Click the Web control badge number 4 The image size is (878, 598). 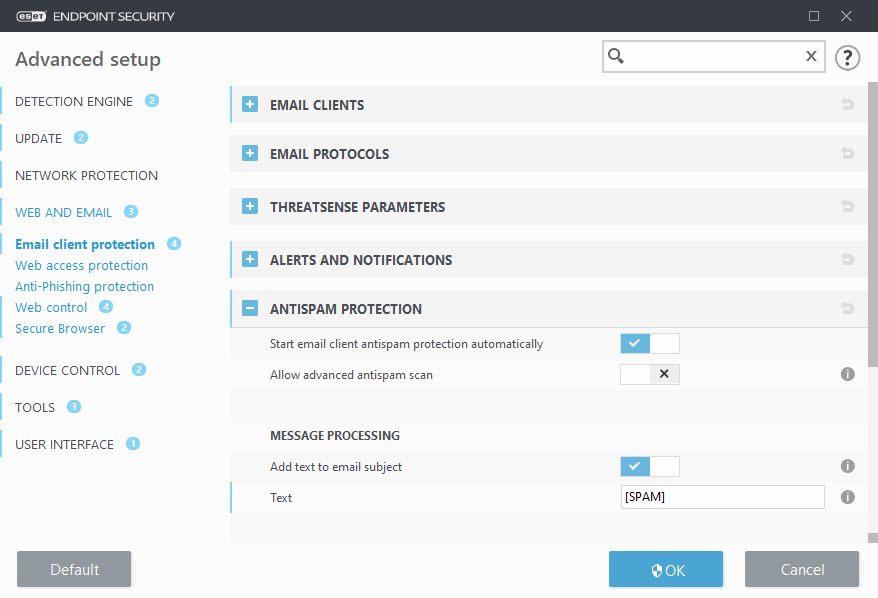(106, 307)
